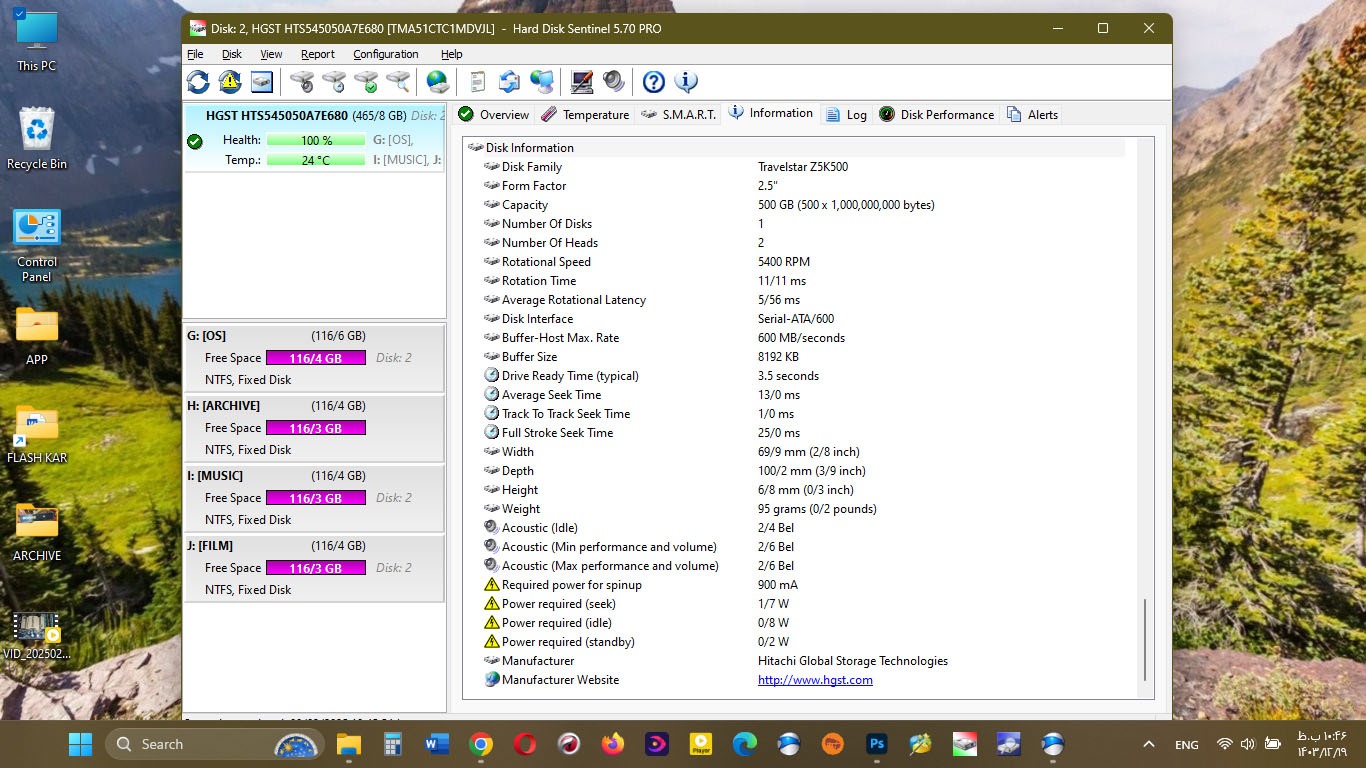The width and height of the screenshot is (1366, 768).
Task: Click the Disk Family value Travelstar Z5K500
Action: tap(803, 167)
